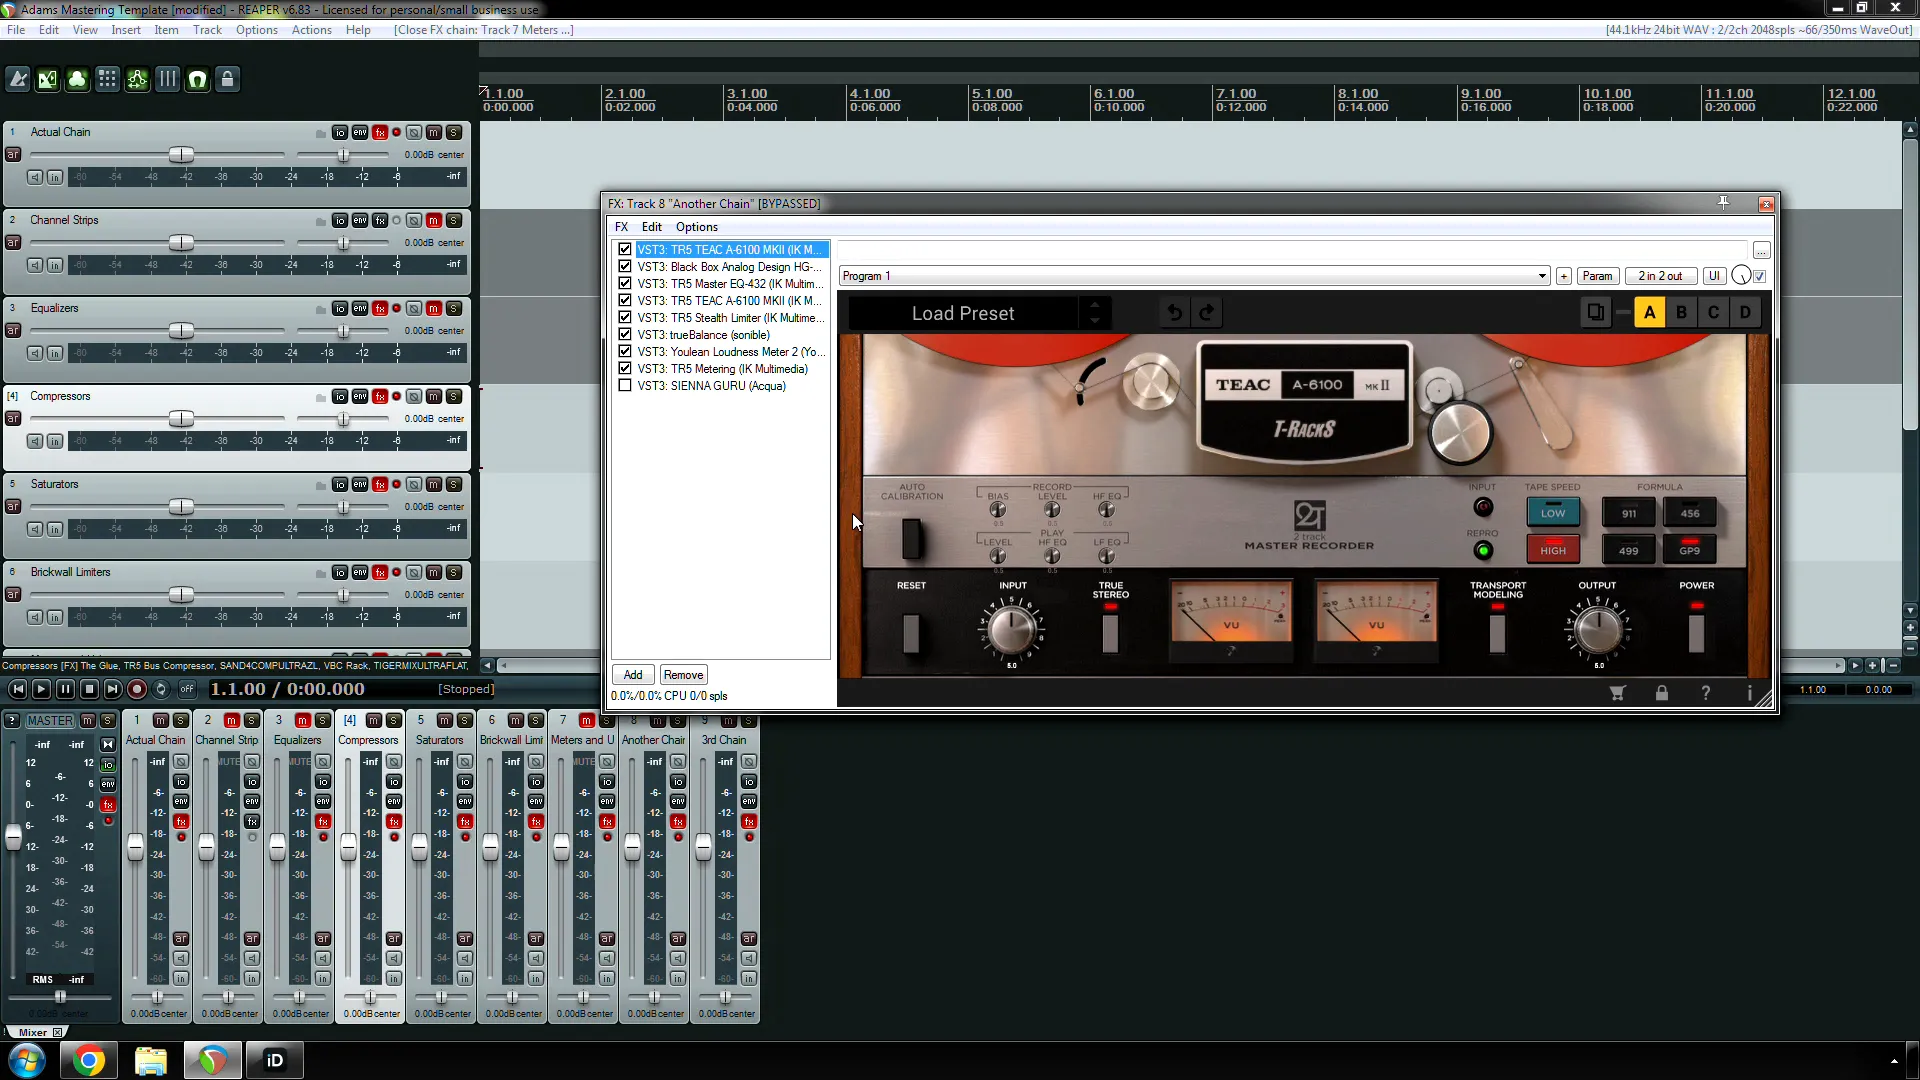The height and width of the screenshot is (1080, 1920).
Task: Click Compressors track pan slider
Action: point(343,419)
